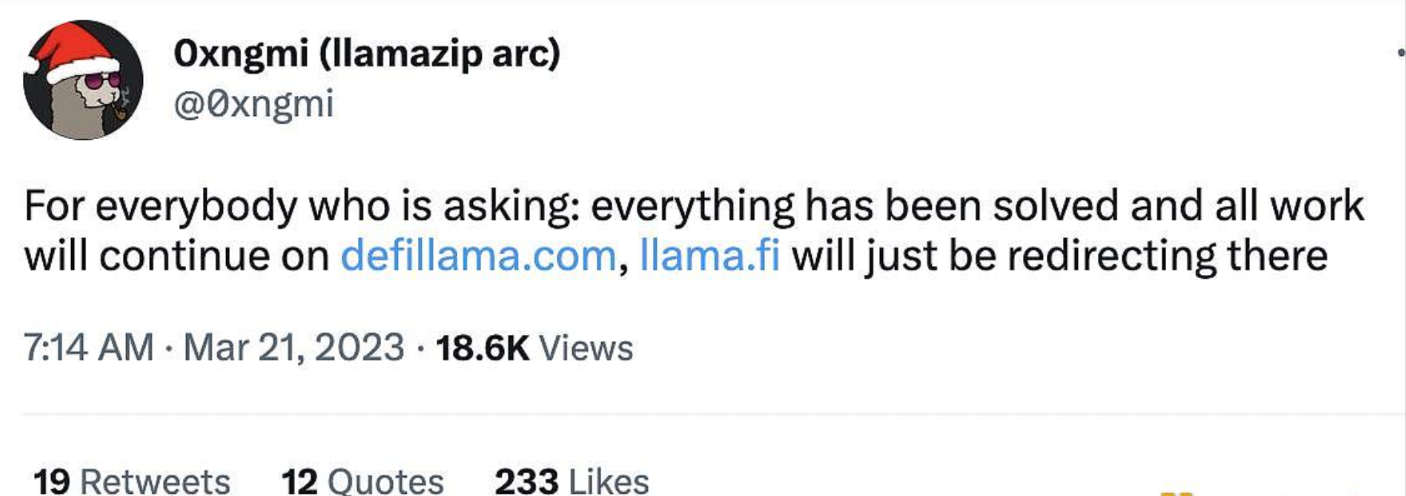View the 18.6K Views count
This screenshot has height=496, width=1406.
[x=532, y=348]
